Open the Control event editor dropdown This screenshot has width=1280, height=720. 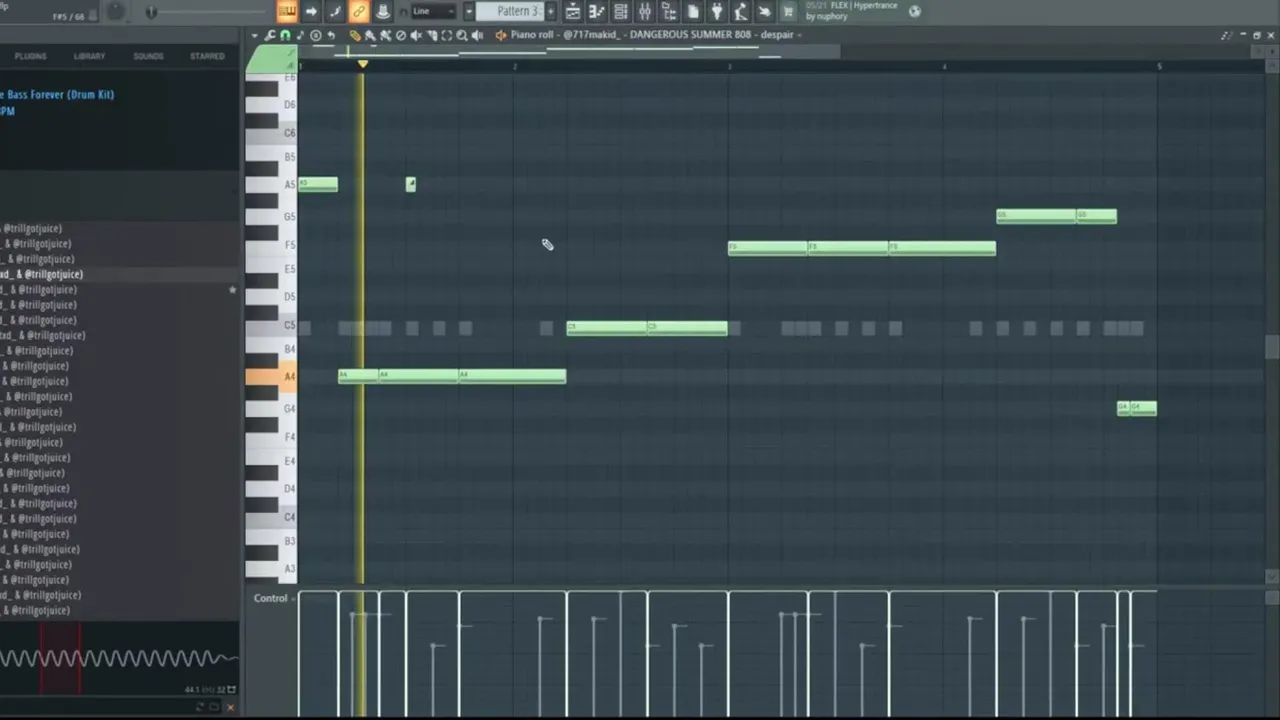(x=273, y=598)
